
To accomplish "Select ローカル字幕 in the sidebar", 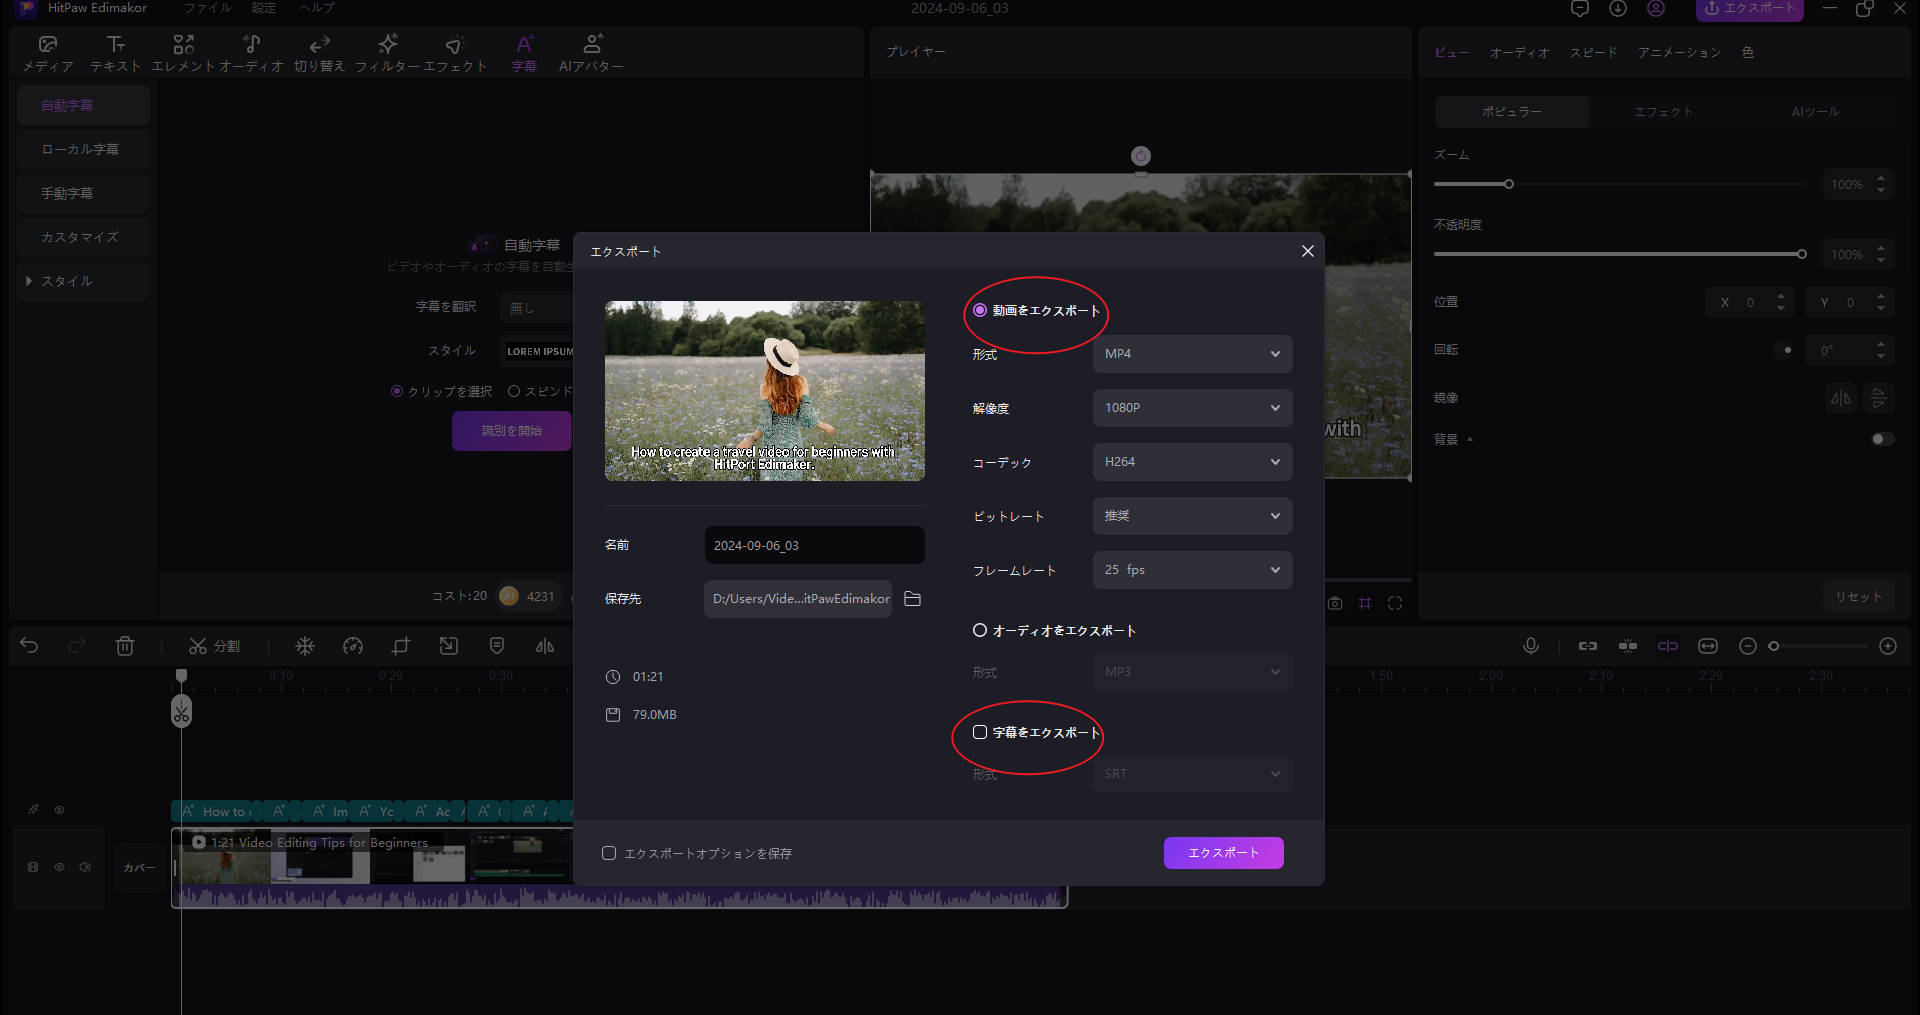I will point(83,149).
